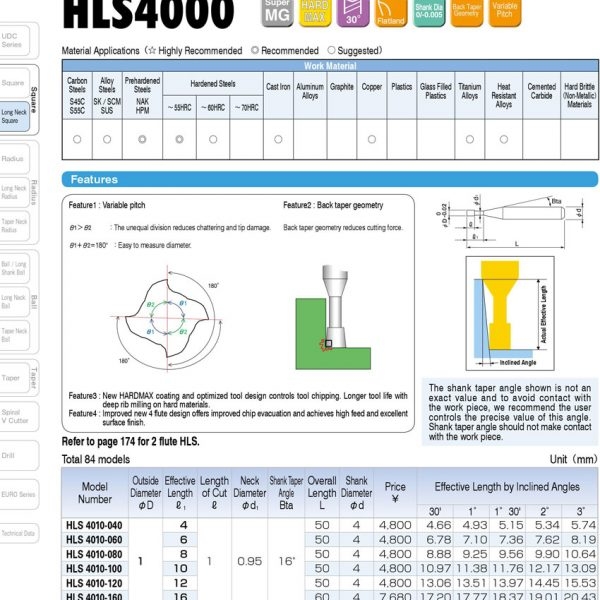Select the purple 30° helix badge
Image resolution: width=600 pixels, height=600 pixels.
click(x=353, y=13)
